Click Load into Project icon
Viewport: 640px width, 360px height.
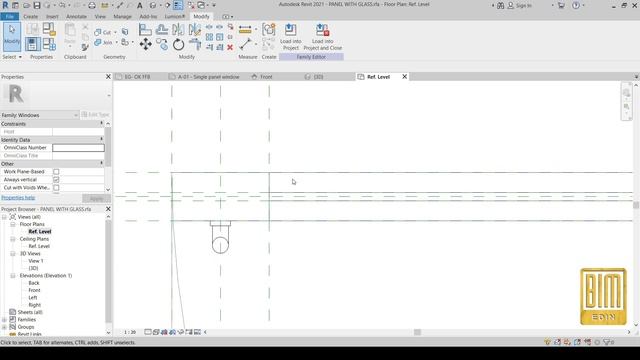pyautogui.click(x=291, y=37)
